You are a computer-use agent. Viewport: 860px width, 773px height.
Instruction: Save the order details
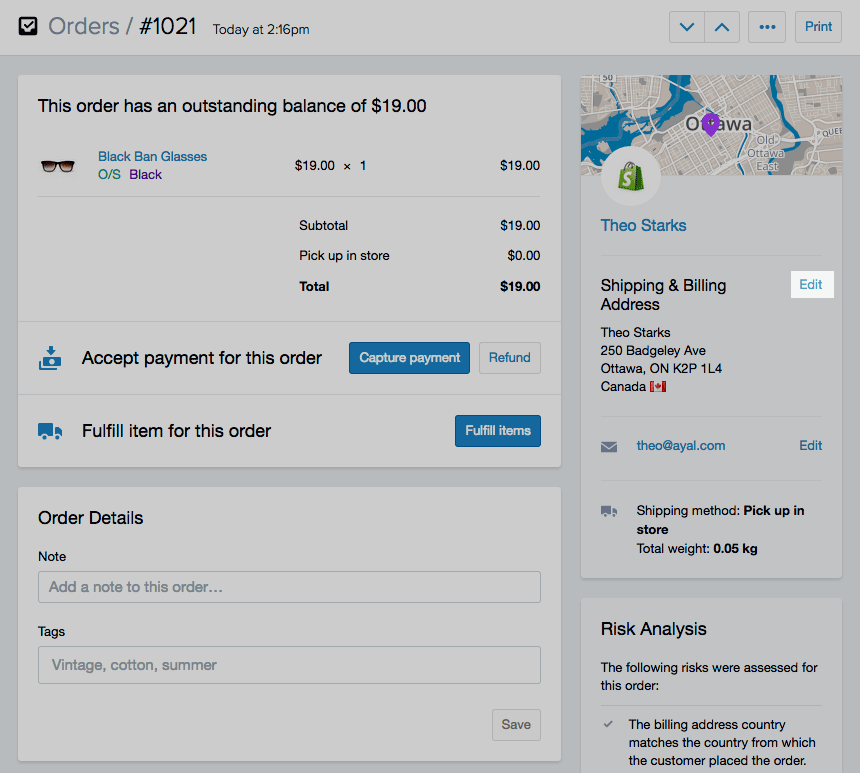[x=516, y=725]
